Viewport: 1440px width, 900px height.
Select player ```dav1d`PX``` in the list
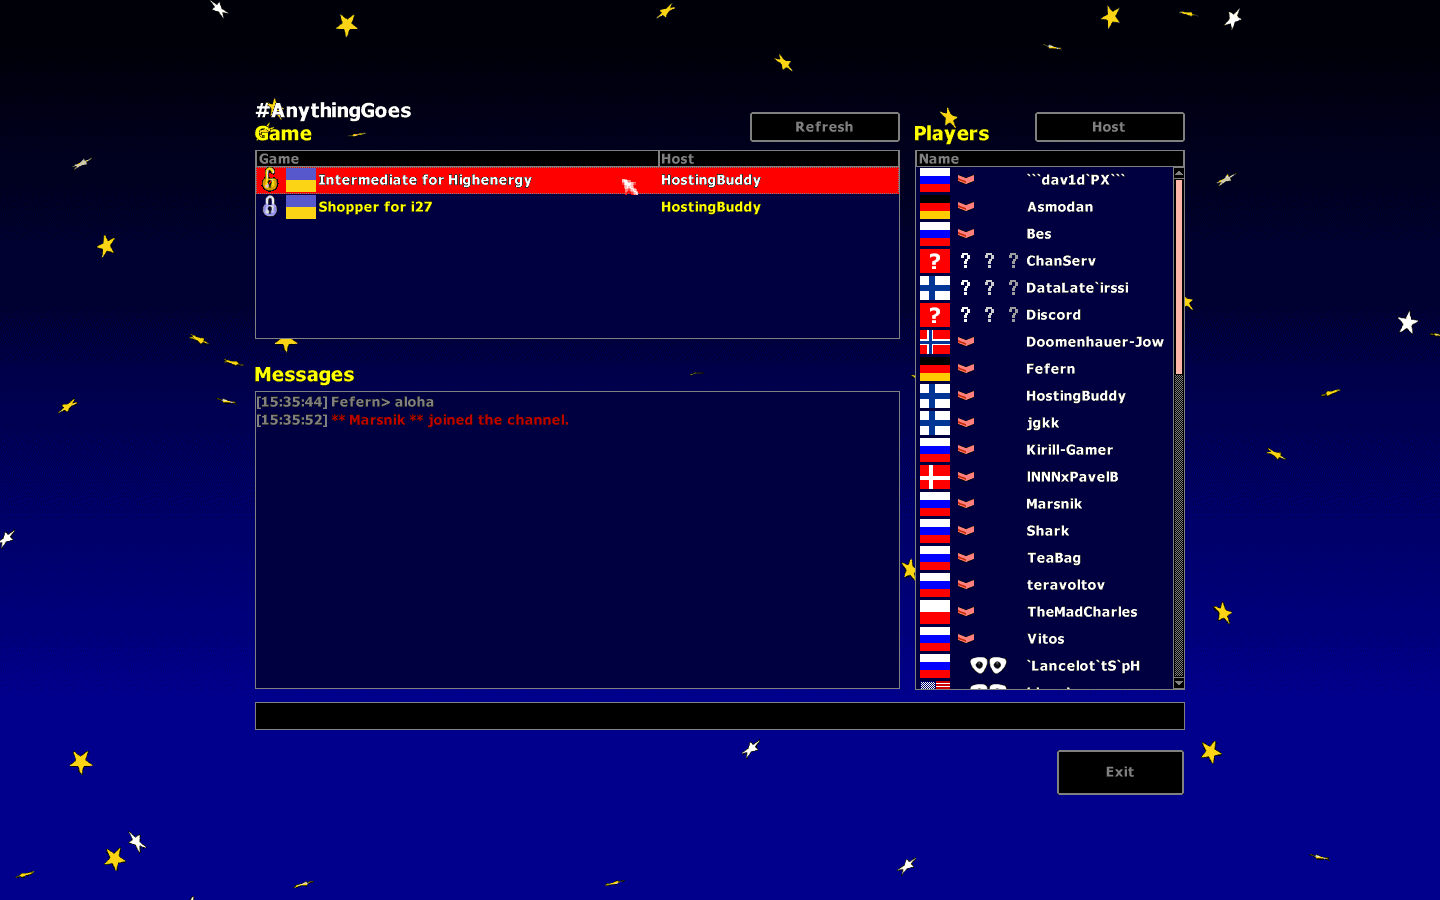[1076, 180]
